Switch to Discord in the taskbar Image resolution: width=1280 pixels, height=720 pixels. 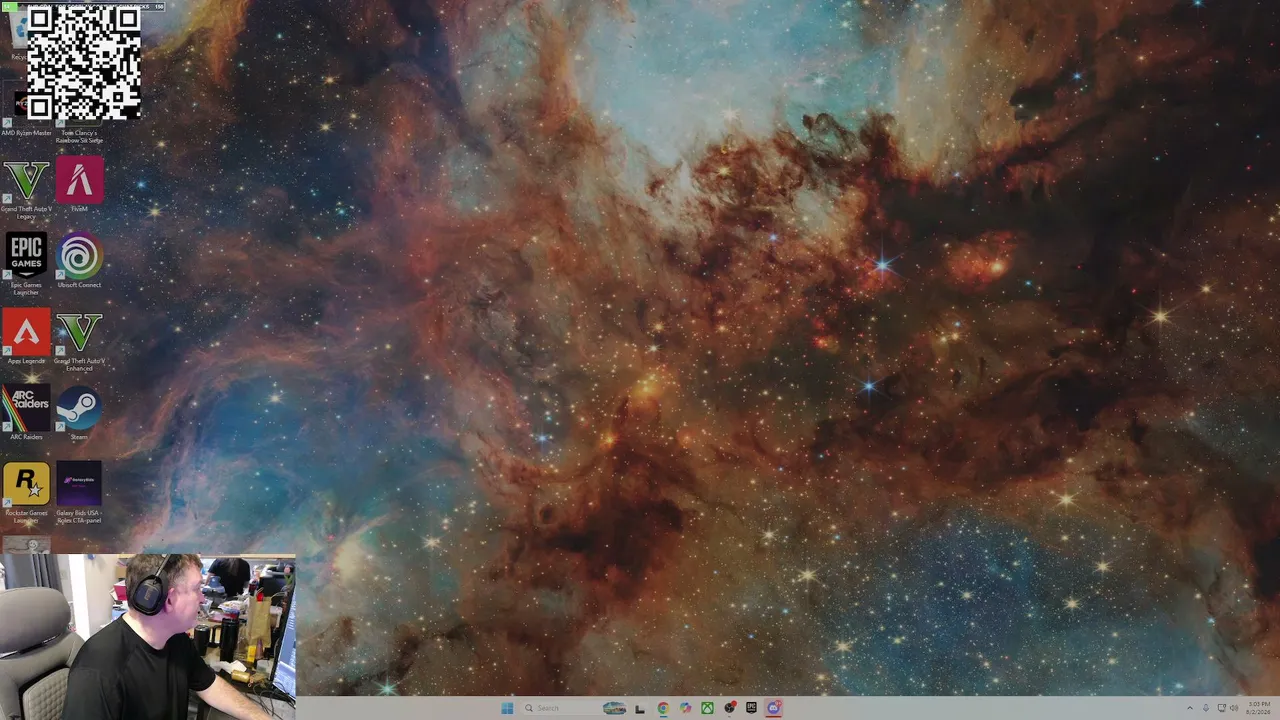(773, 708)
